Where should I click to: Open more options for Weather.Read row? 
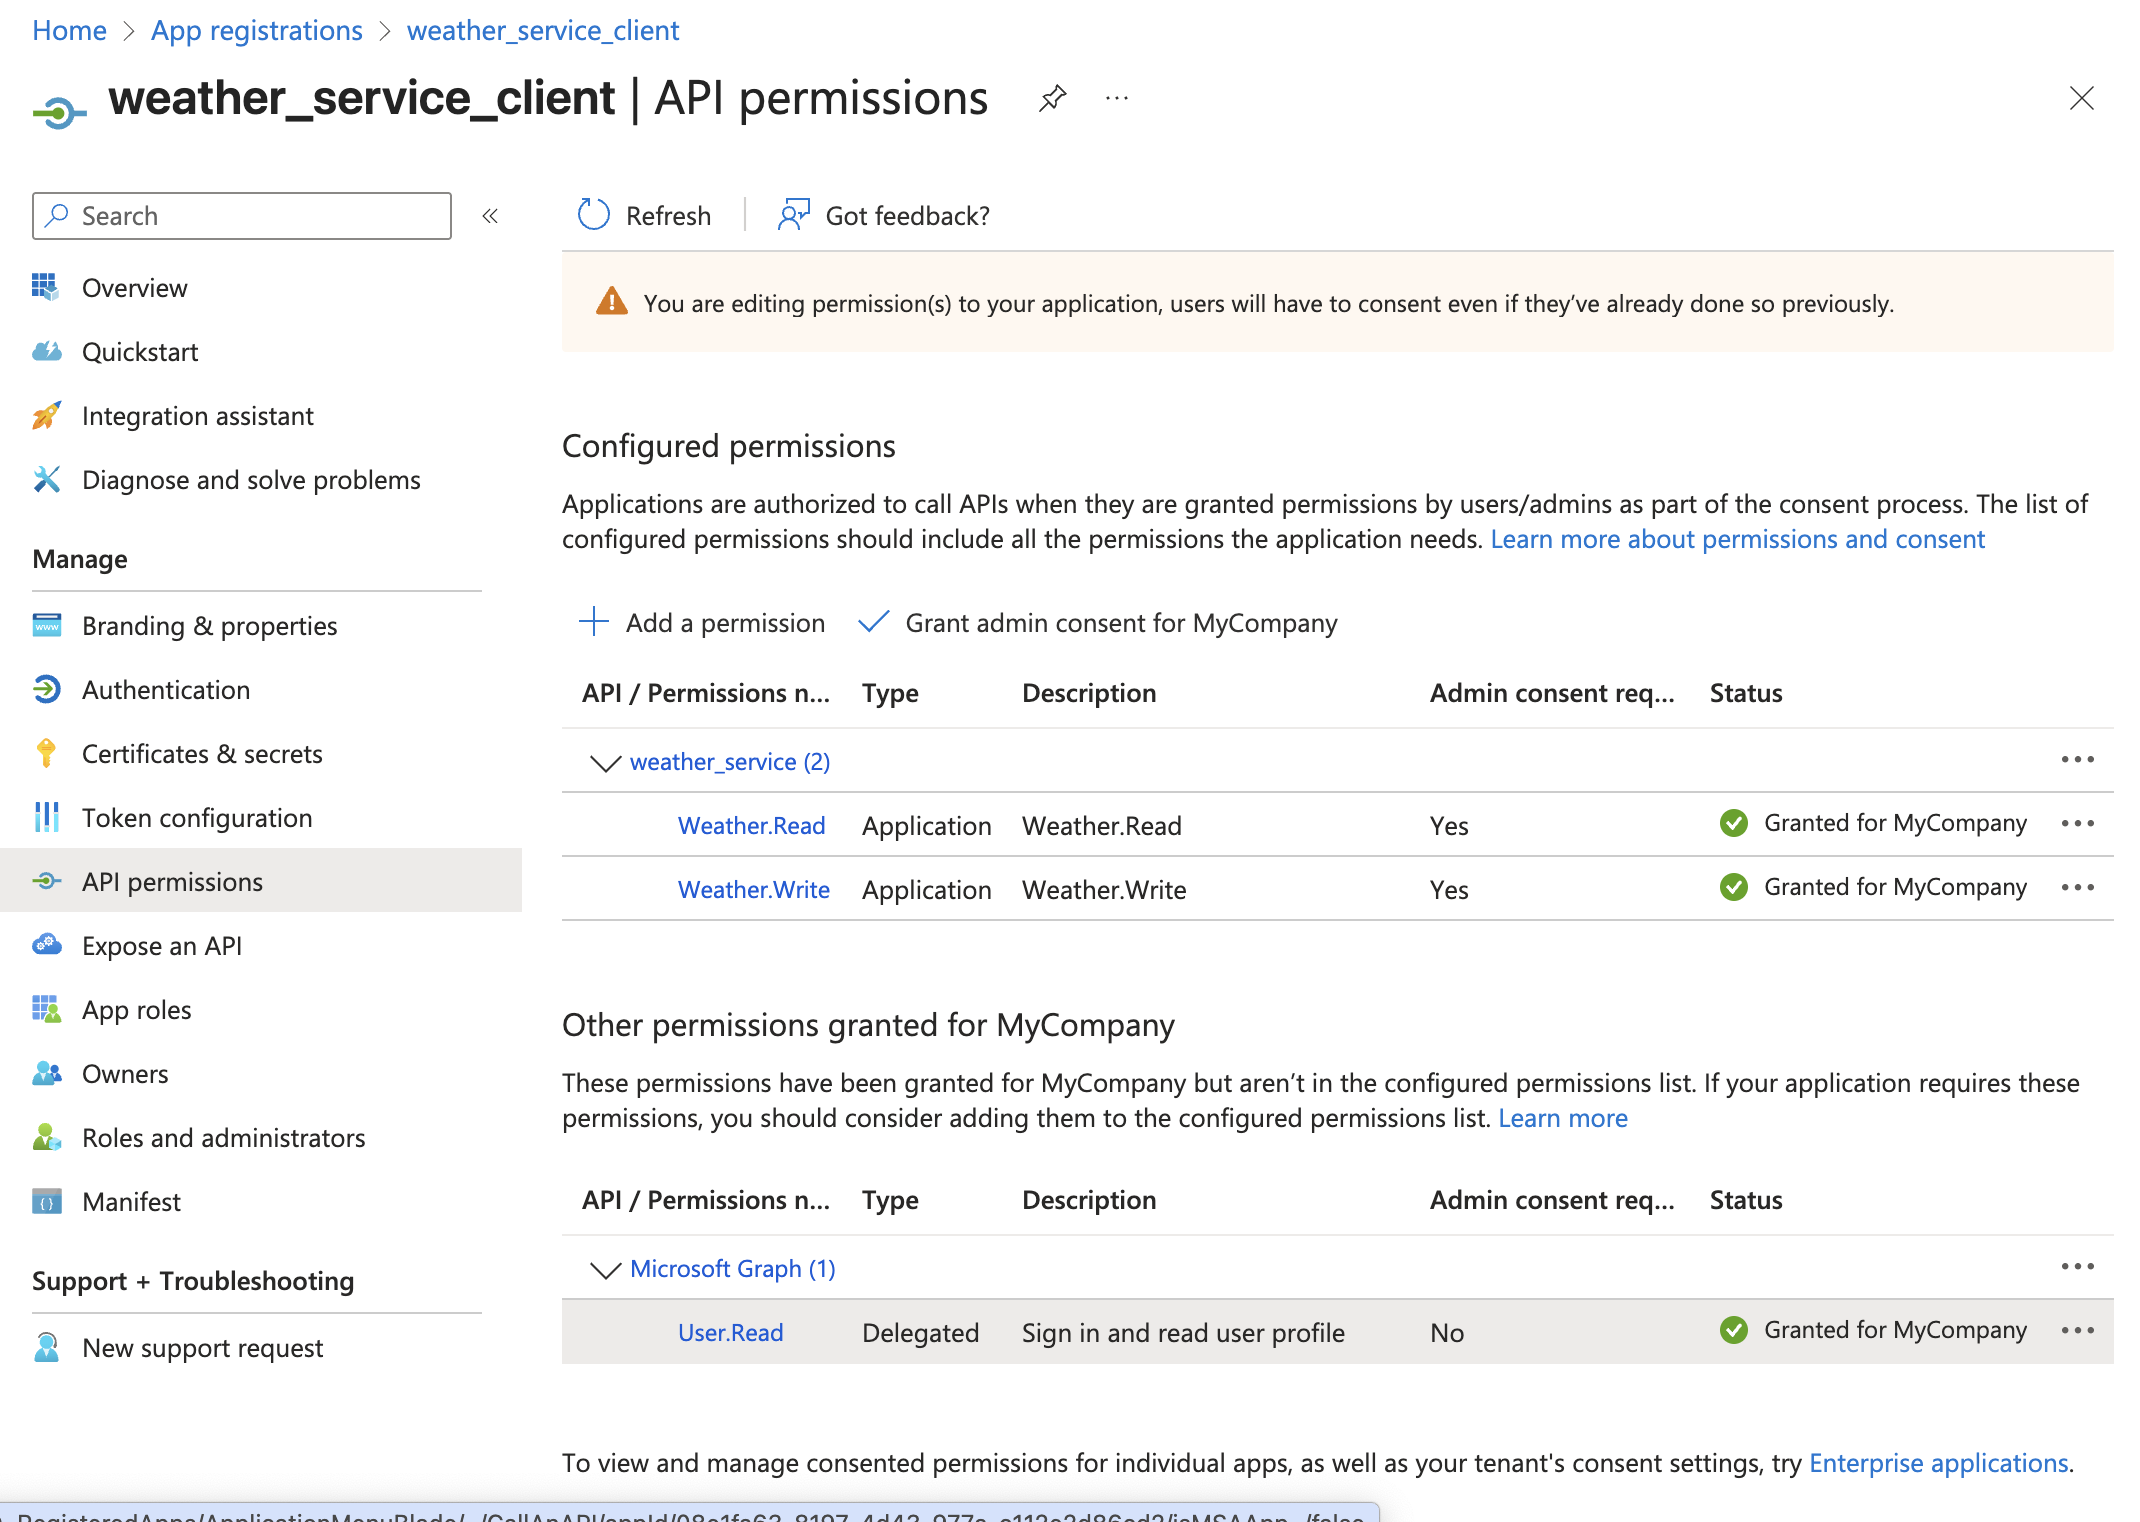[x=2077, y=823]
